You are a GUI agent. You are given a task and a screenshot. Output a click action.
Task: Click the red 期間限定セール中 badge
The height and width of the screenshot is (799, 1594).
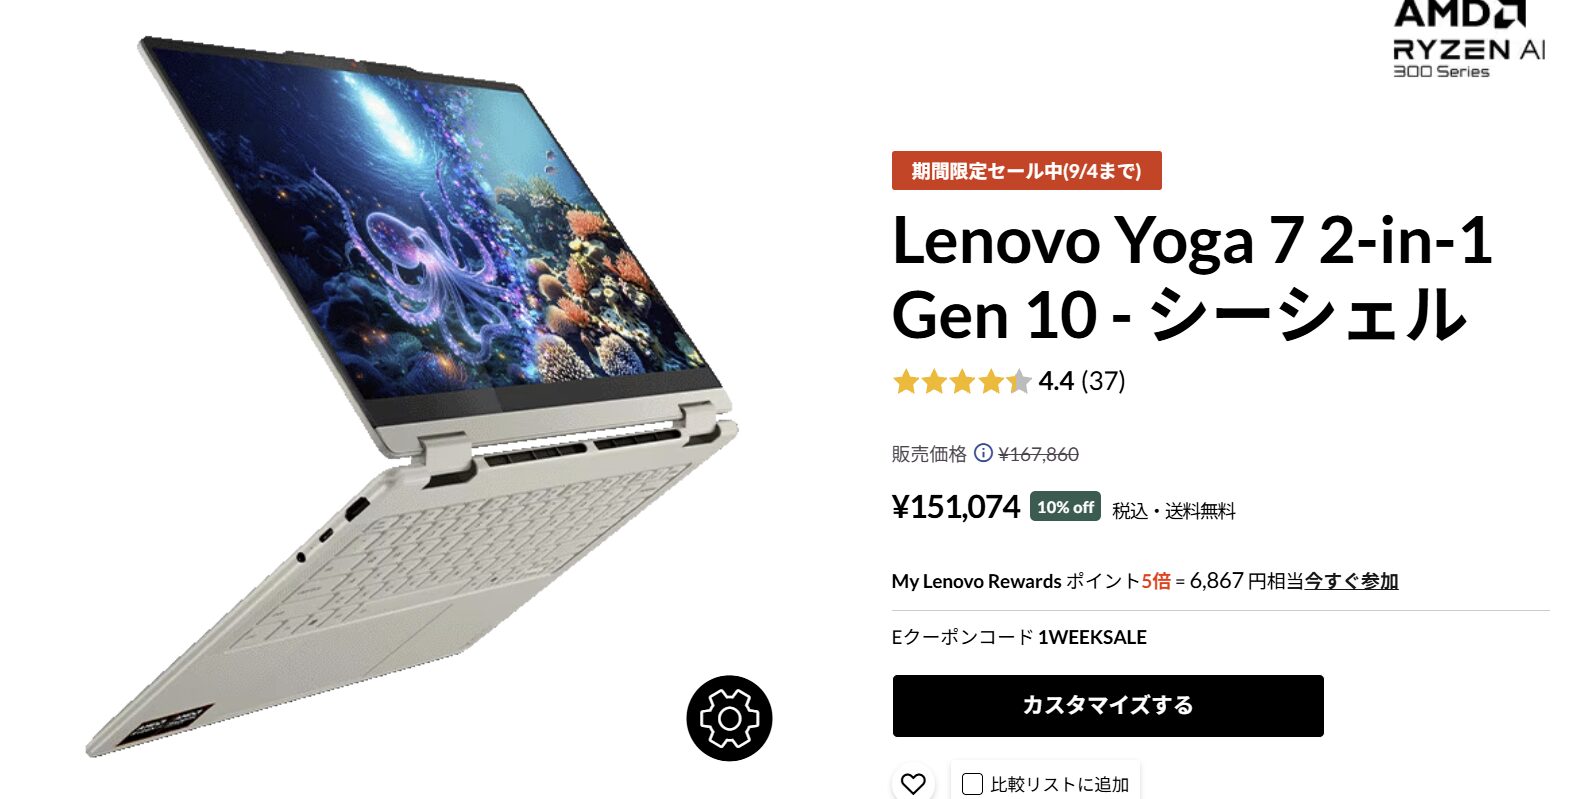1026,171
